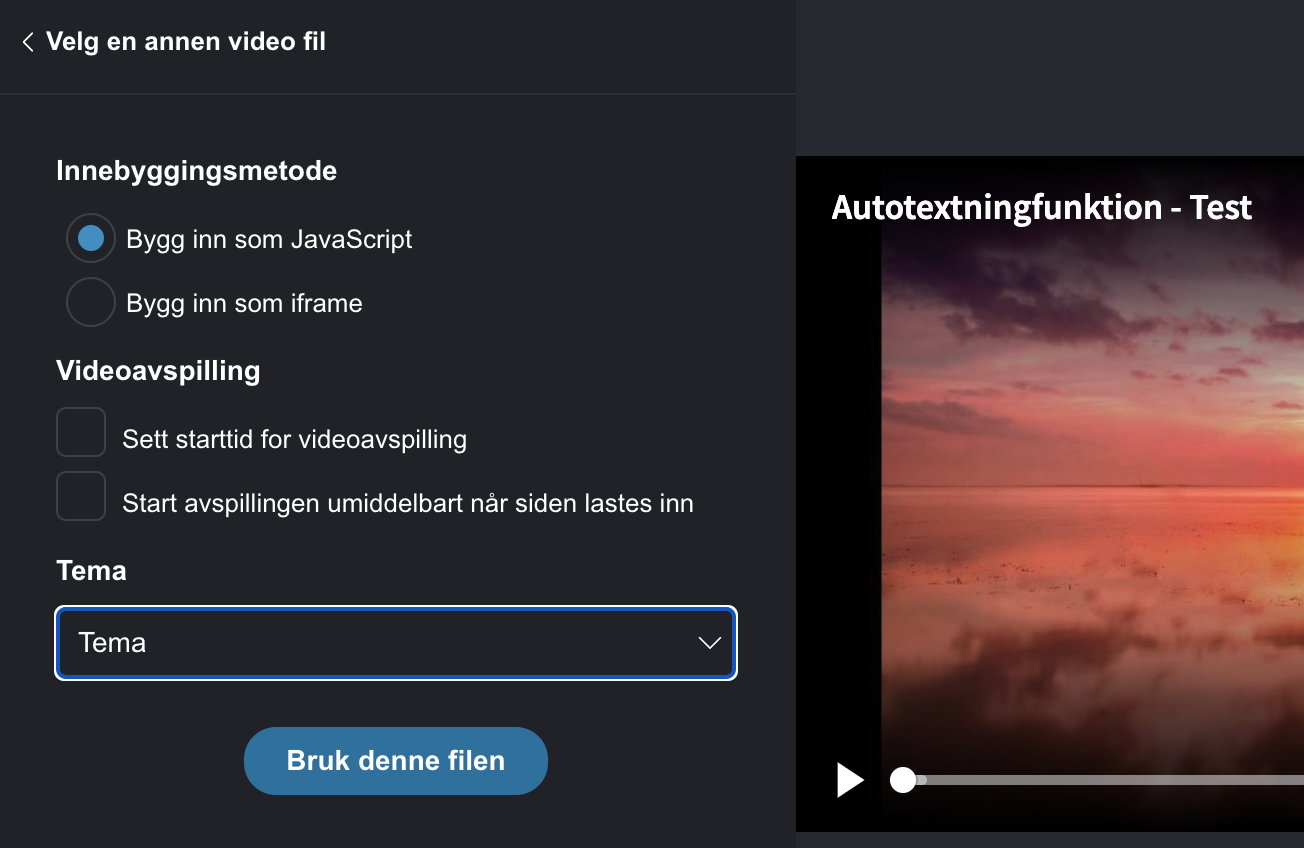Click the Bygg inn som iframe label text
Viewport: 1304px width, 848px height.
tap(244, 303)
